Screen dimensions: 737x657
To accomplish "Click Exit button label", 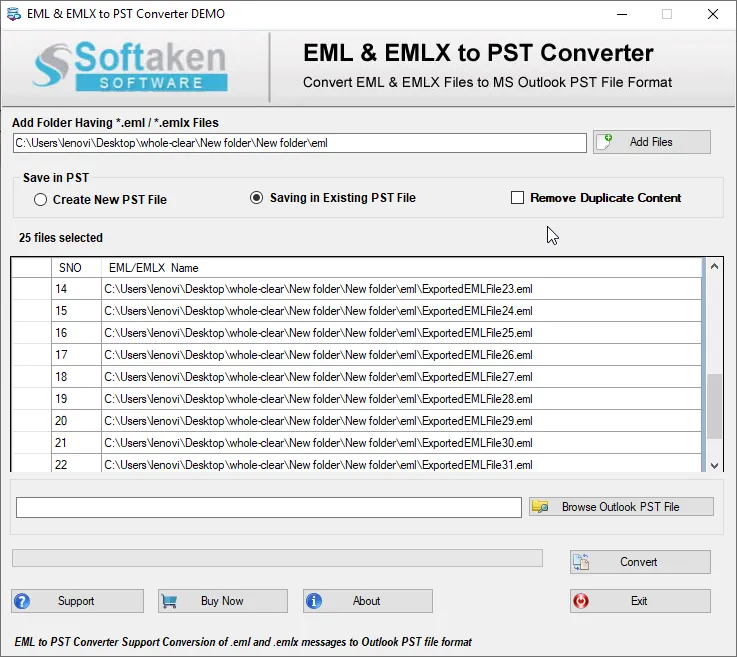I will click(639, 601).
